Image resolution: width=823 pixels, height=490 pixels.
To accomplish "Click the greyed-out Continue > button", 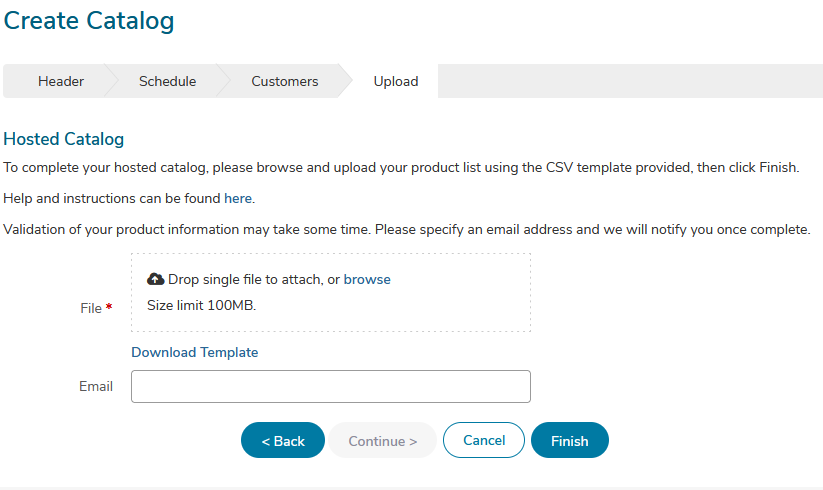I will (x=383, y=440).
